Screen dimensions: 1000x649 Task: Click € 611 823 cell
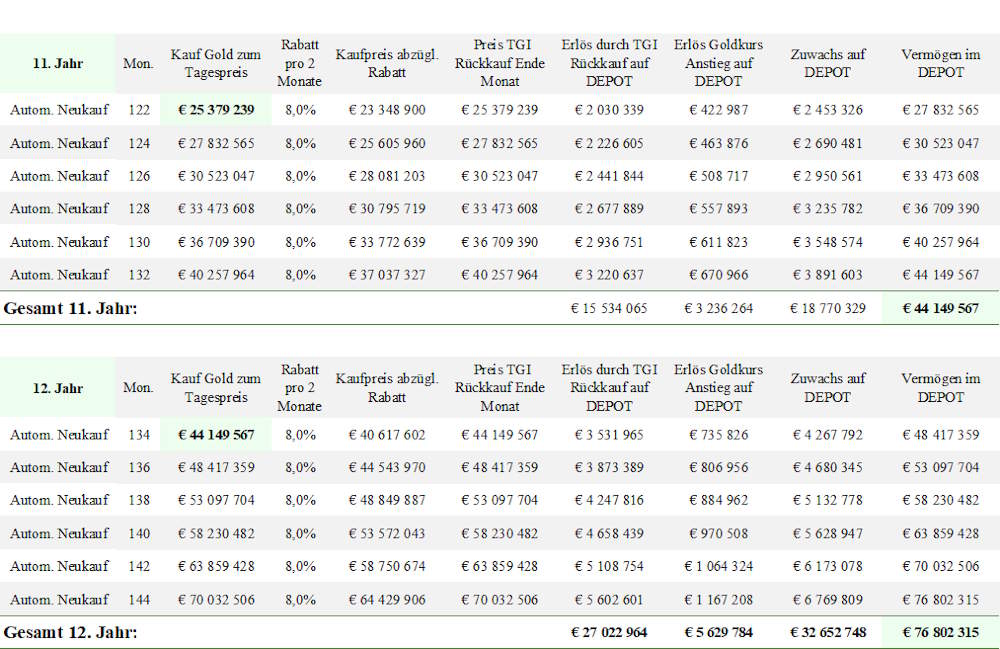coord(719,242)
